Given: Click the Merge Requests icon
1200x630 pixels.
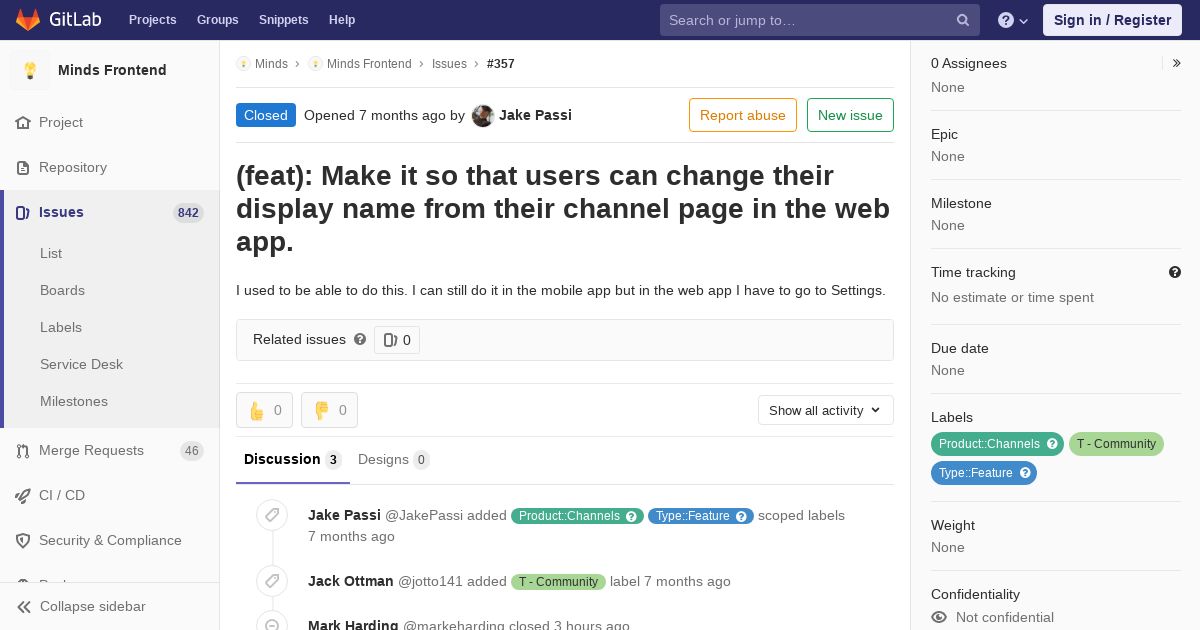Looking at the screenshot, I should (x=23, y=451).
